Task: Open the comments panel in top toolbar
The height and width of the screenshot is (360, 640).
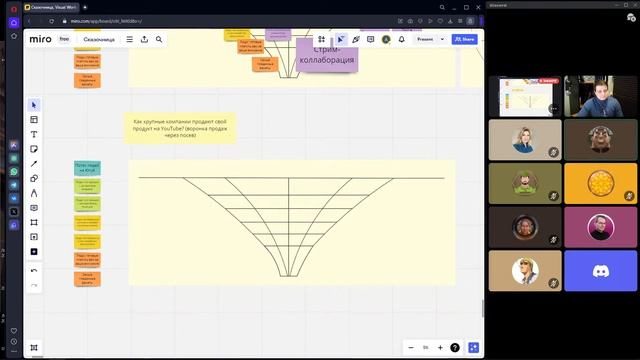Action: tap(371, 39)
